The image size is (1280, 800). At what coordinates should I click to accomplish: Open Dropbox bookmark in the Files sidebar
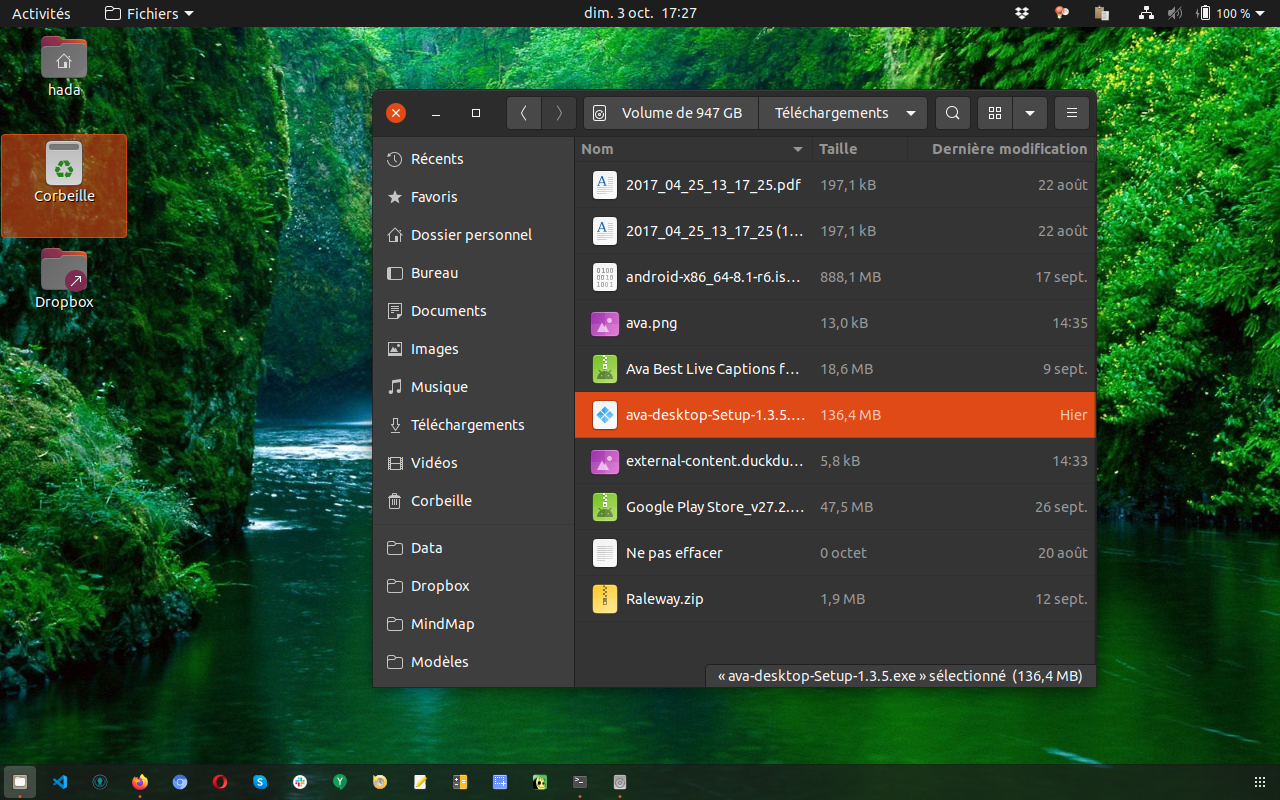point(474,586)
